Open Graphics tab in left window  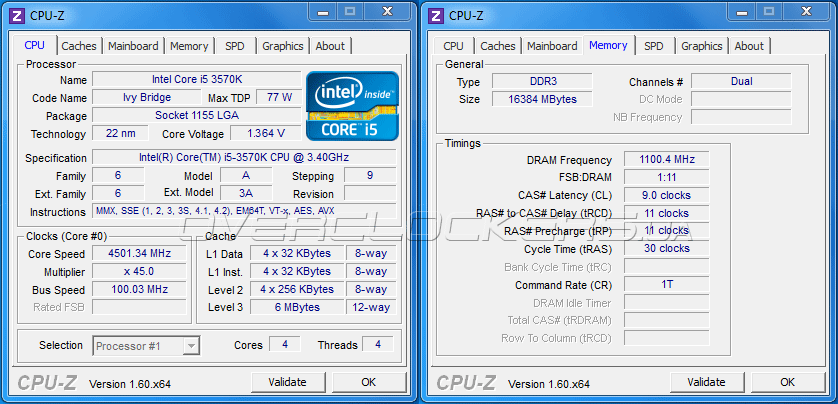[283, 46]
